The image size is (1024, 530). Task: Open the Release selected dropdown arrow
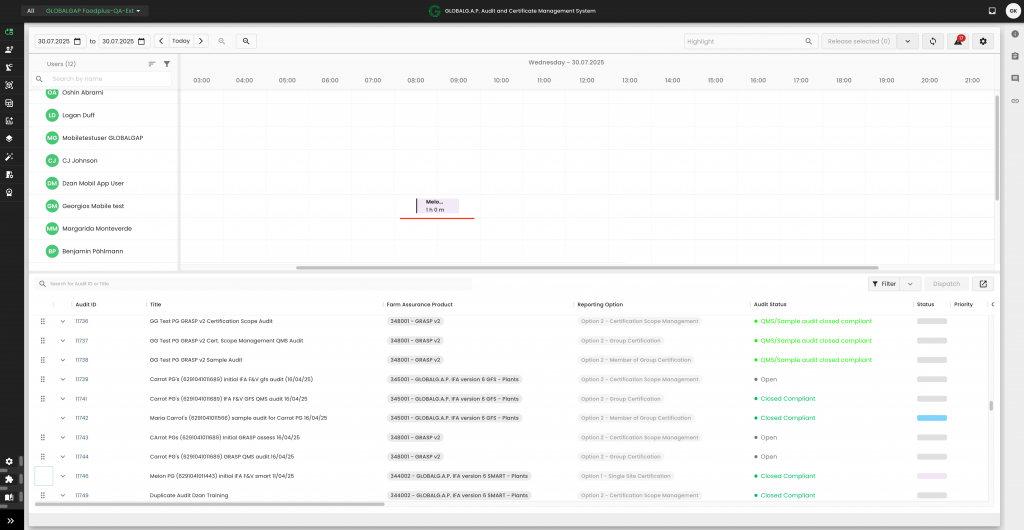point(908,41)
